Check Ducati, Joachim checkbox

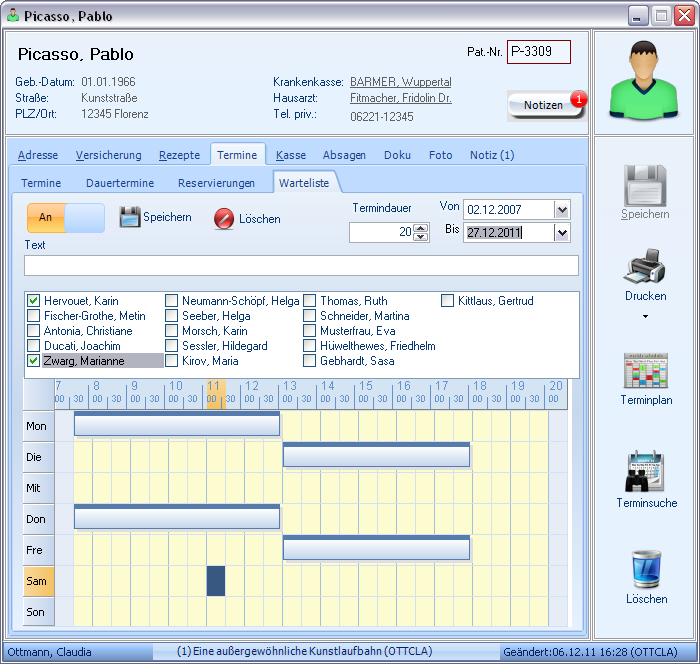click(33, 346)
